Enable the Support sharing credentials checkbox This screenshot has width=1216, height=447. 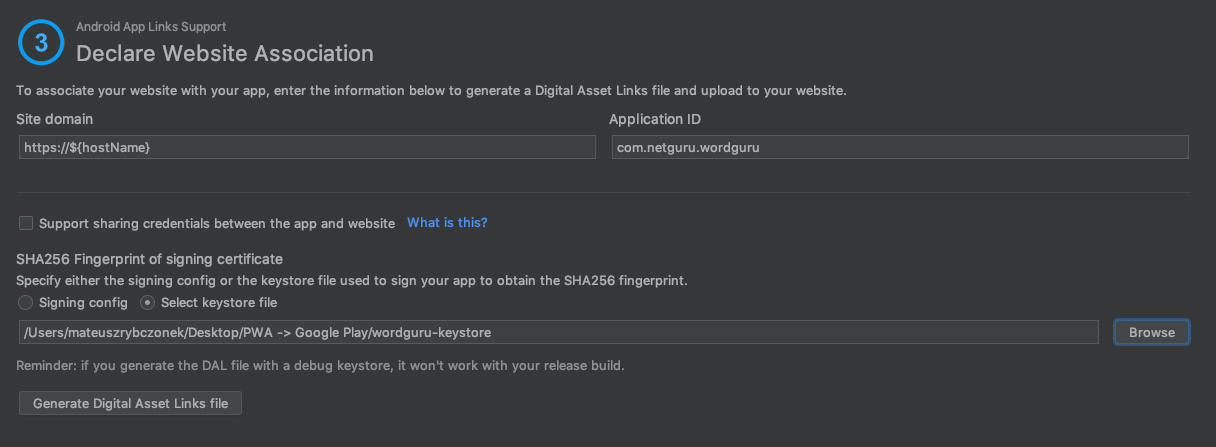tap(26, 223)
